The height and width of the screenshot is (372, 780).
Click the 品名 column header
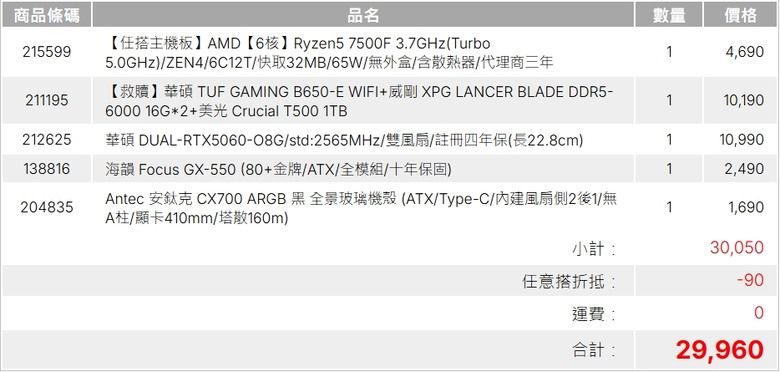click(x=363, y=15)
